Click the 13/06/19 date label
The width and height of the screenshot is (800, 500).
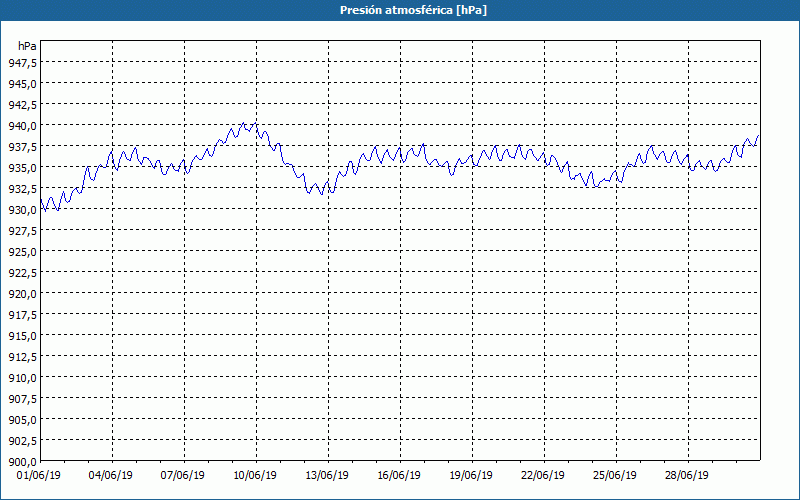tap(327, 475)
